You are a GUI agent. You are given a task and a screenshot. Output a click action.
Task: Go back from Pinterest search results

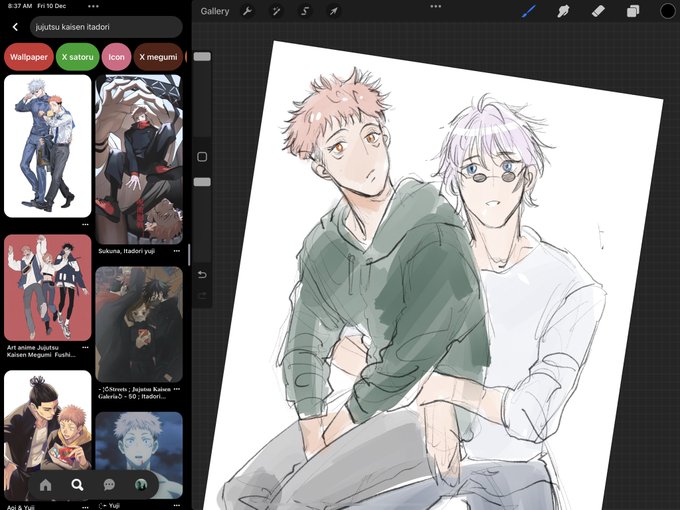pos(15,27)
